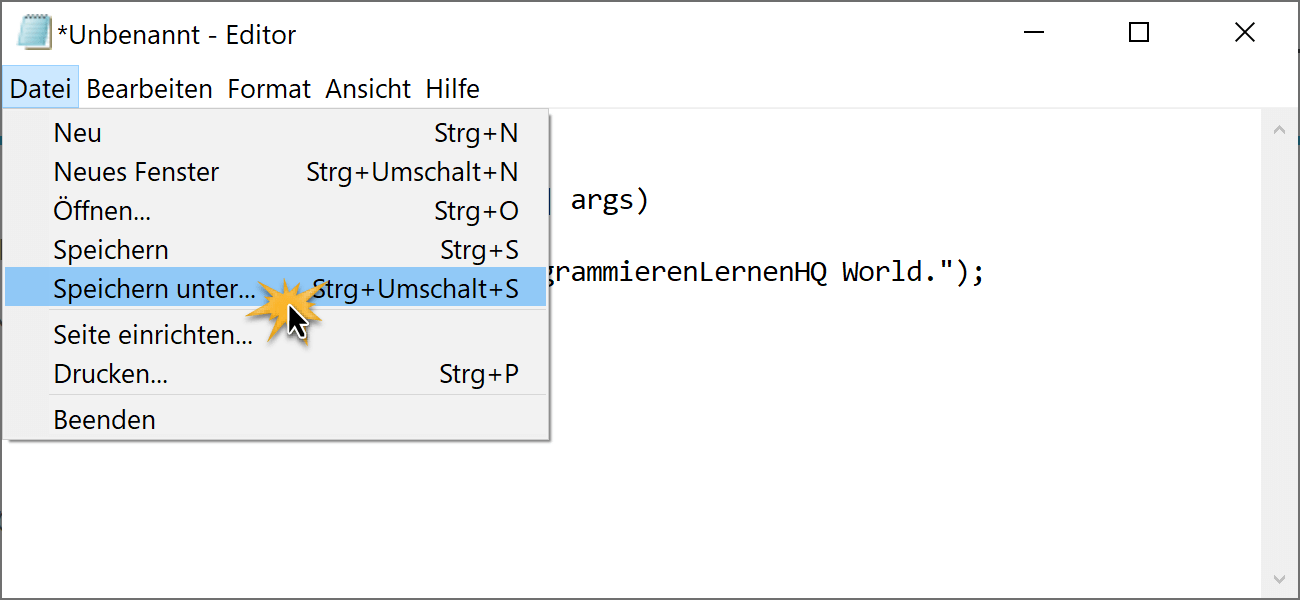Screen dimensions: 1300x600
Task: Open the Datei menu
Action: [x=40, y=89]
